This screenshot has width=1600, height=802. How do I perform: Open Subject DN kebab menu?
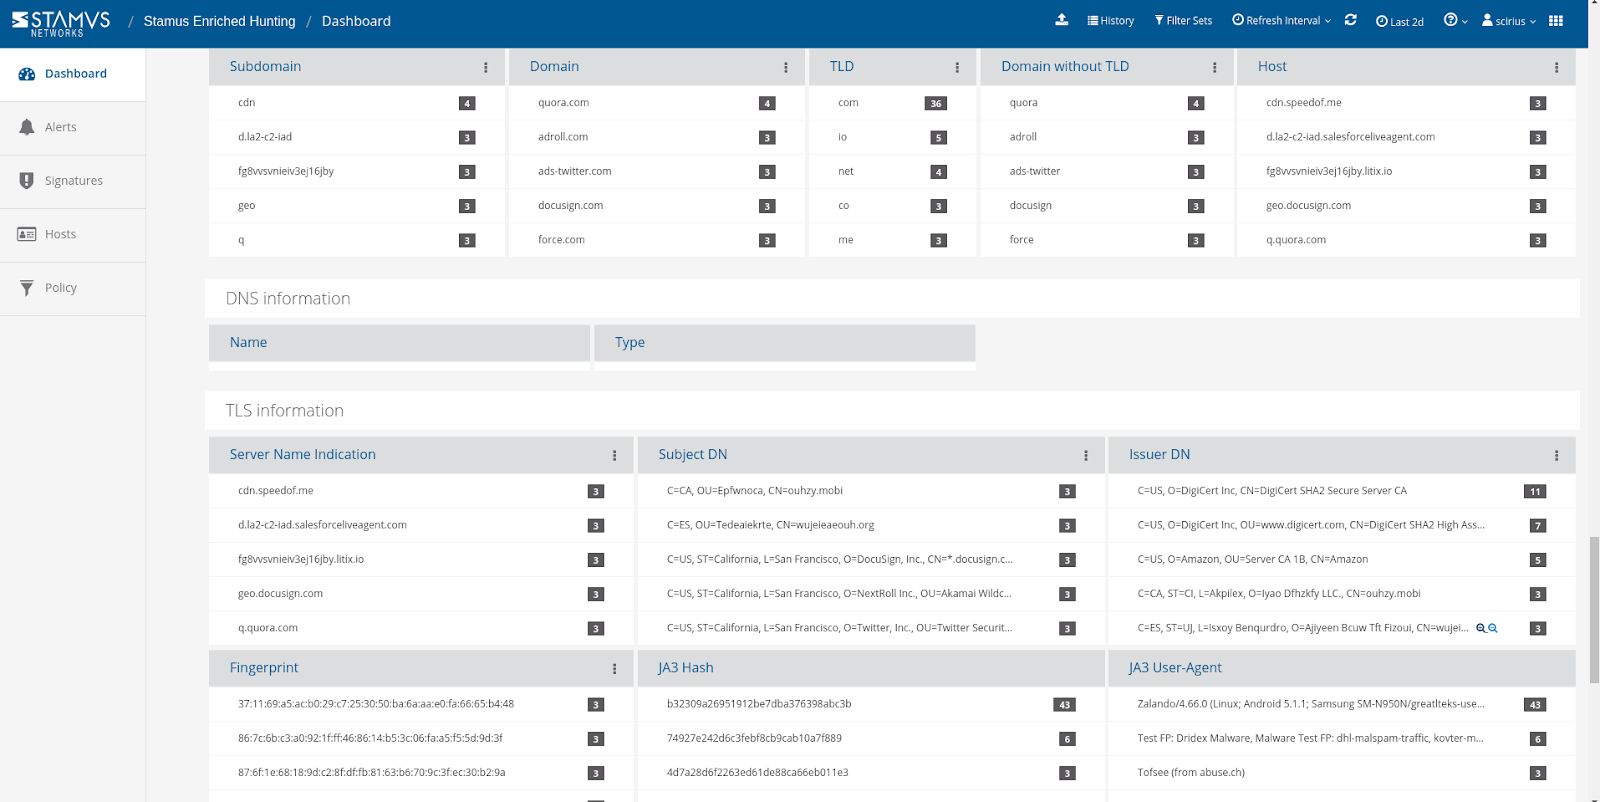tap(1086, 455)
